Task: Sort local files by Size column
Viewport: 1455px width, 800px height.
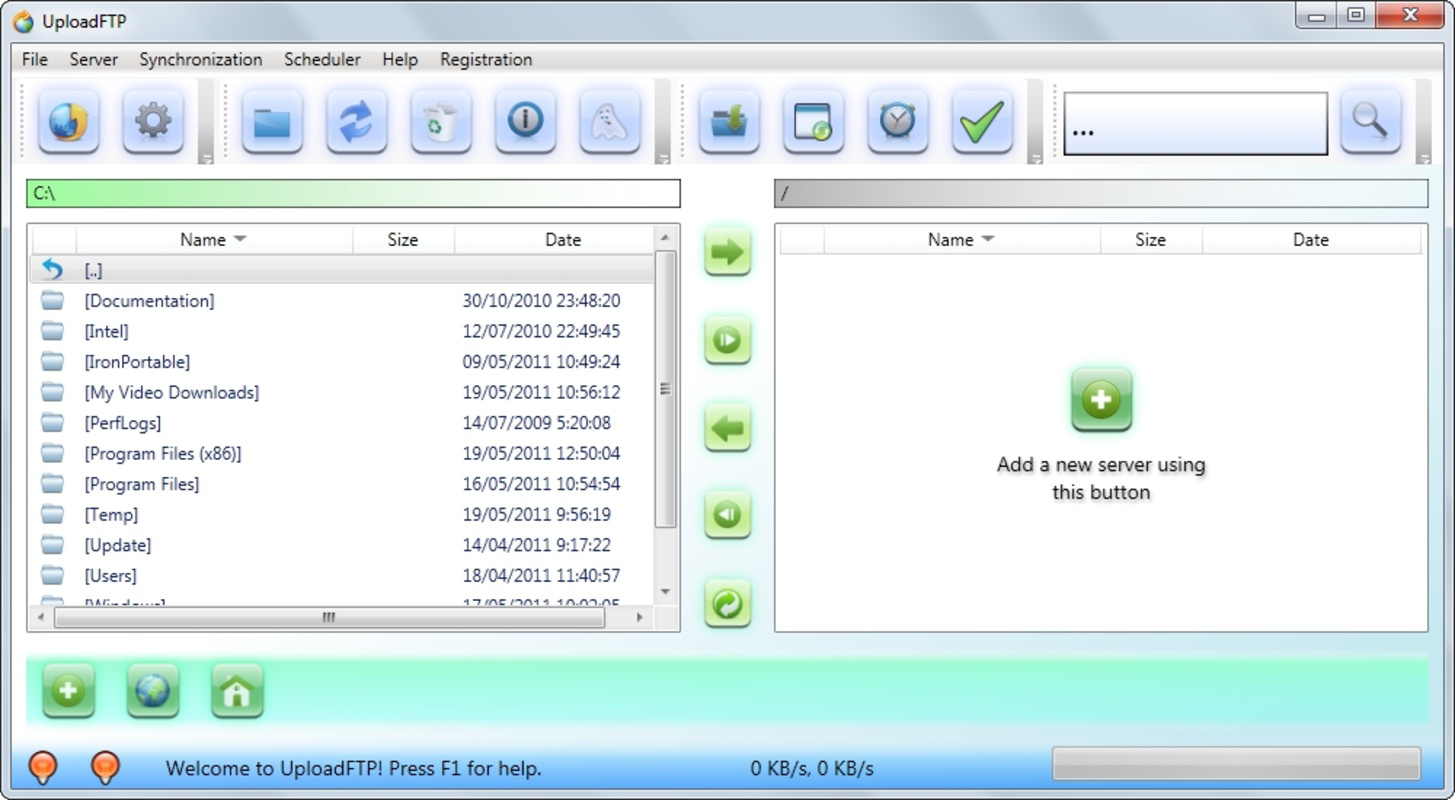Action: click(x=403, y=240)
